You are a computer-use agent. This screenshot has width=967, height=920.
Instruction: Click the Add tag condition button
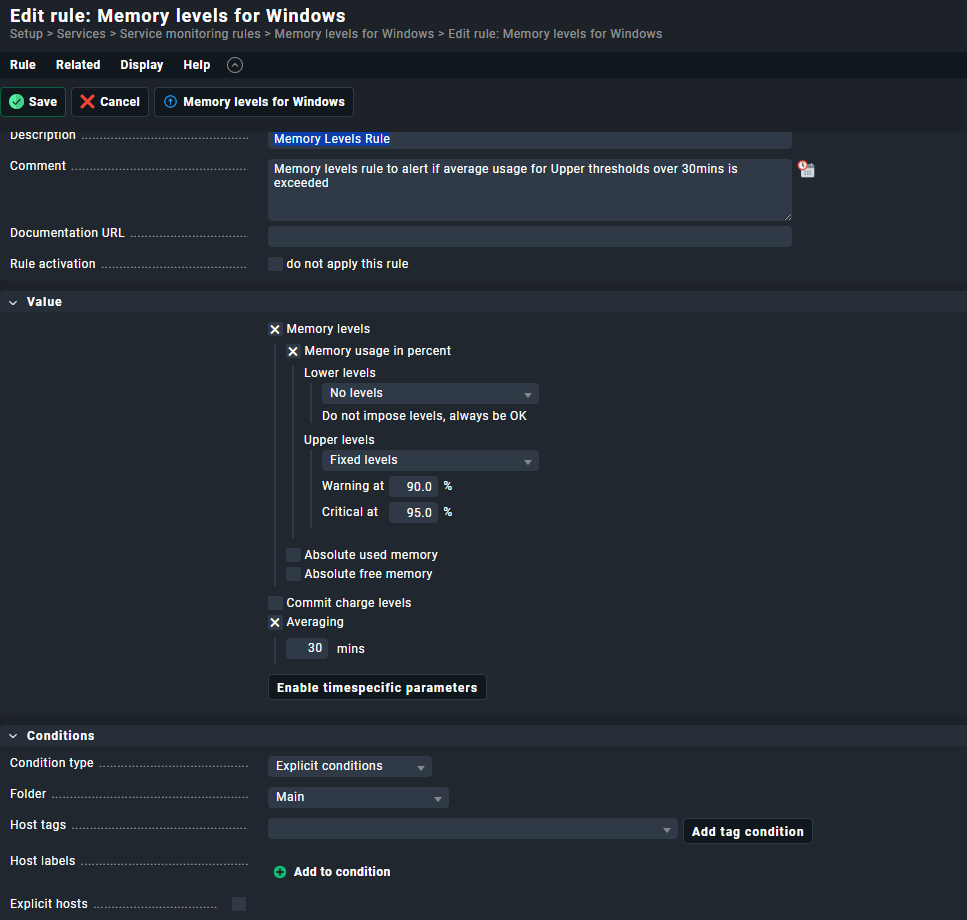(747, 832)
